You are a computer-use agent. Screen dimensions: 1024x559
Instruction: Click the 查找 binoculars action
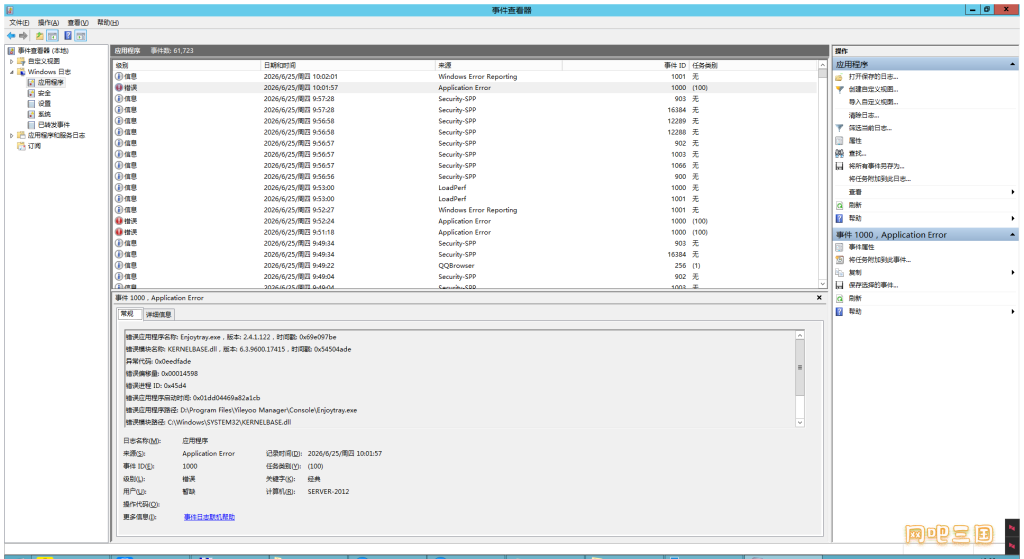click(857, 153)
